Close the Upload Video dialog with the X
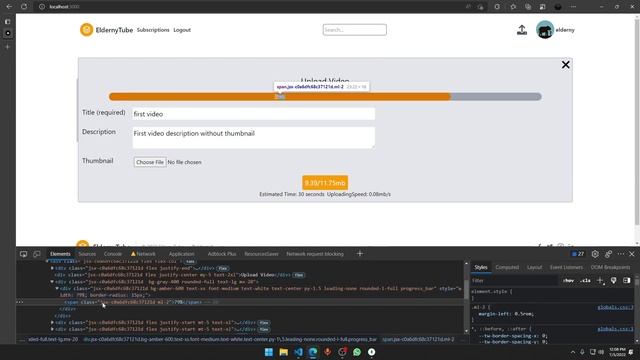The height and width of the screenshot is (360, 640). click(x=565, y=64)
